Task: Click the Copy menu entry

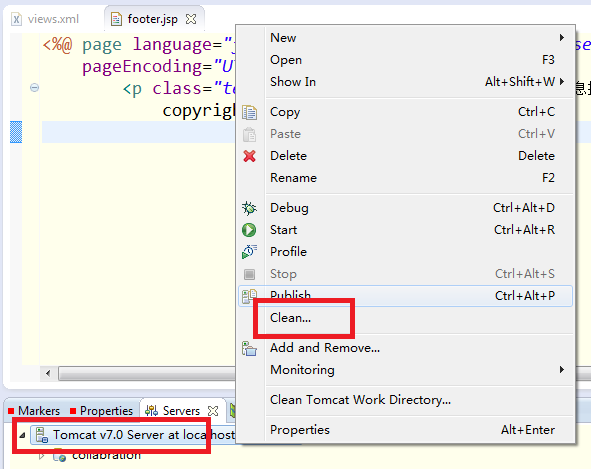Action: coord(405,112)
